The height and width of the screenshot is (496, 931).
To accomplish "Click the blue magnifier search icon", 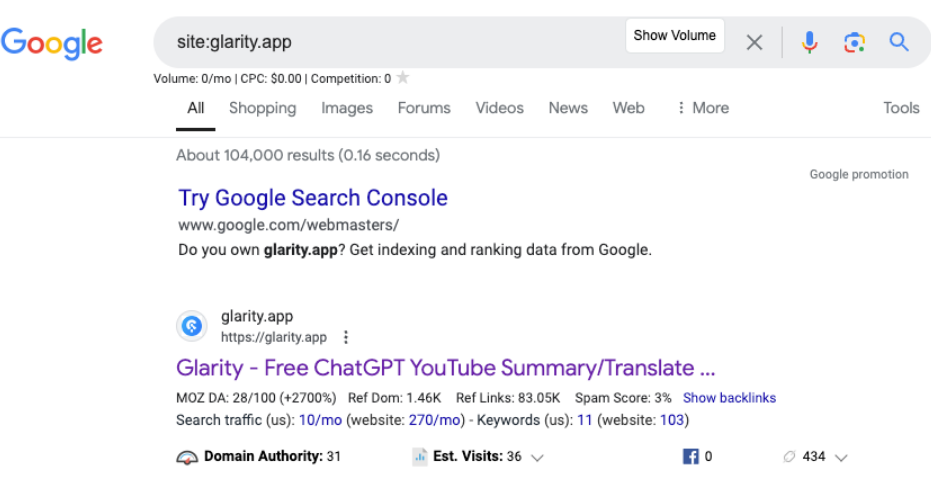I will [x=899, y=42].
